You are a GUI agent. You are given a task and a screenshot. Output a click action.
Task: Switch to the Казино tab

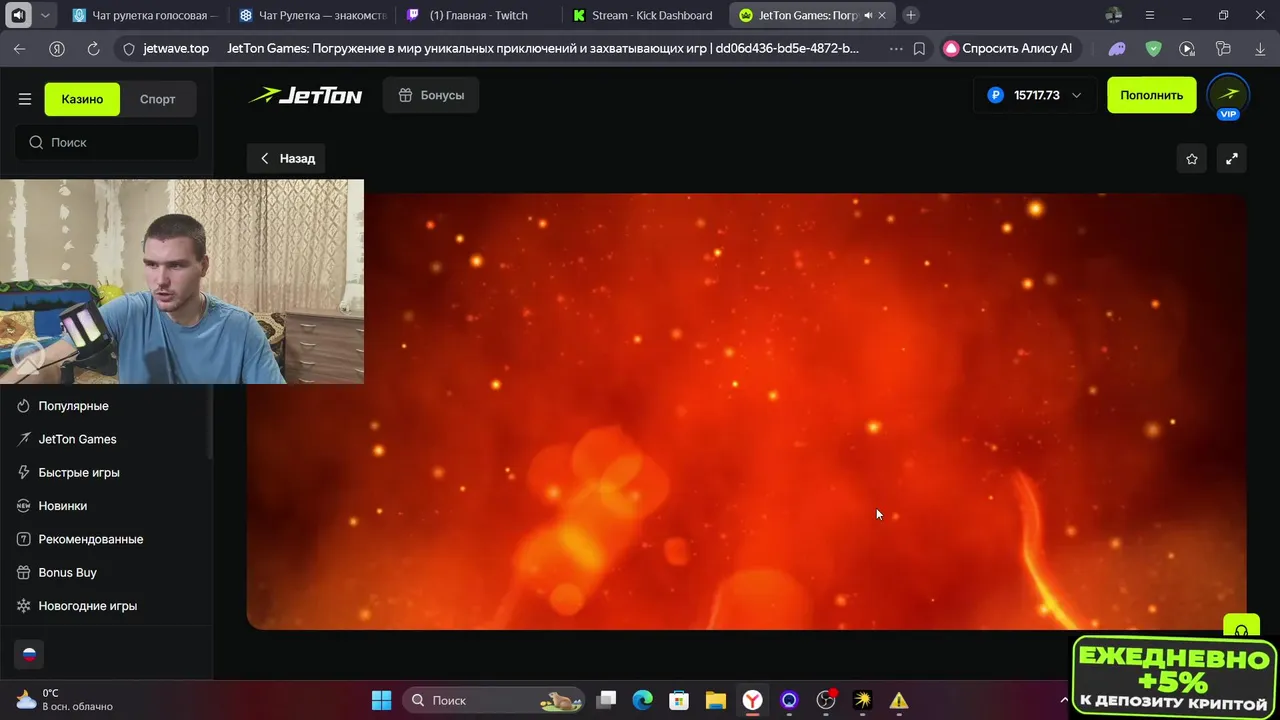coord(82,99)
